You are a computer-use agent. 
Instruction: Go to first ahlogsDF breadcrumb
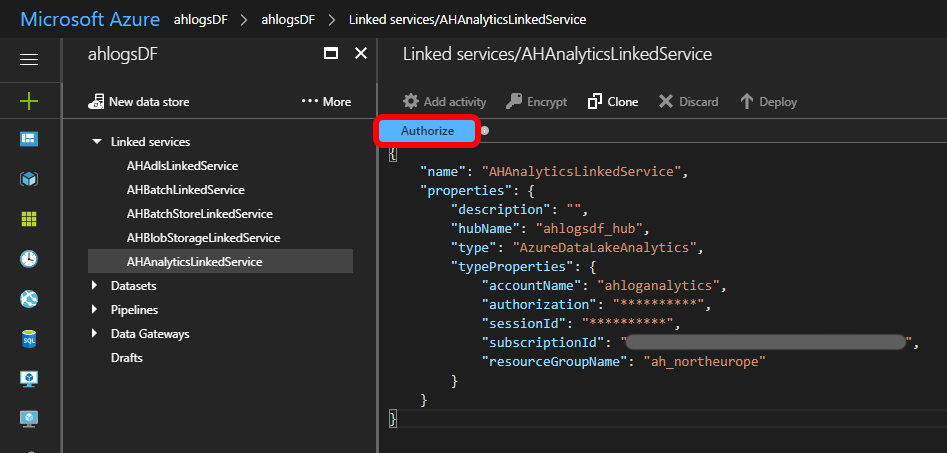[201, 19]
